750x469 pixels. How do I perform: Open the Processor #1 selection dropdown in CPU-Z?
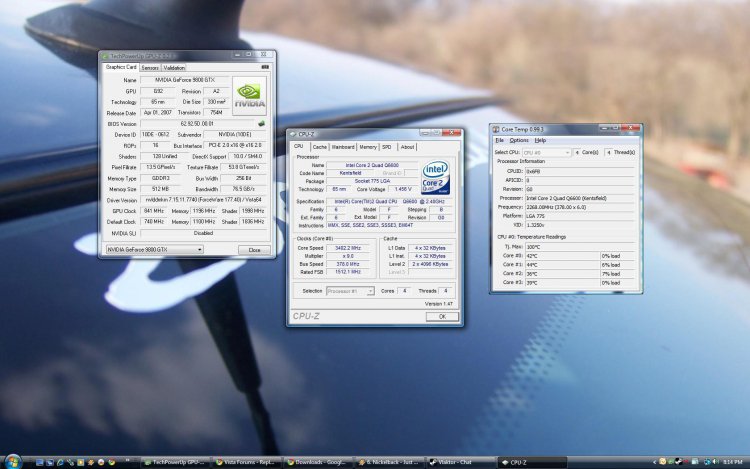click(350, 291)
